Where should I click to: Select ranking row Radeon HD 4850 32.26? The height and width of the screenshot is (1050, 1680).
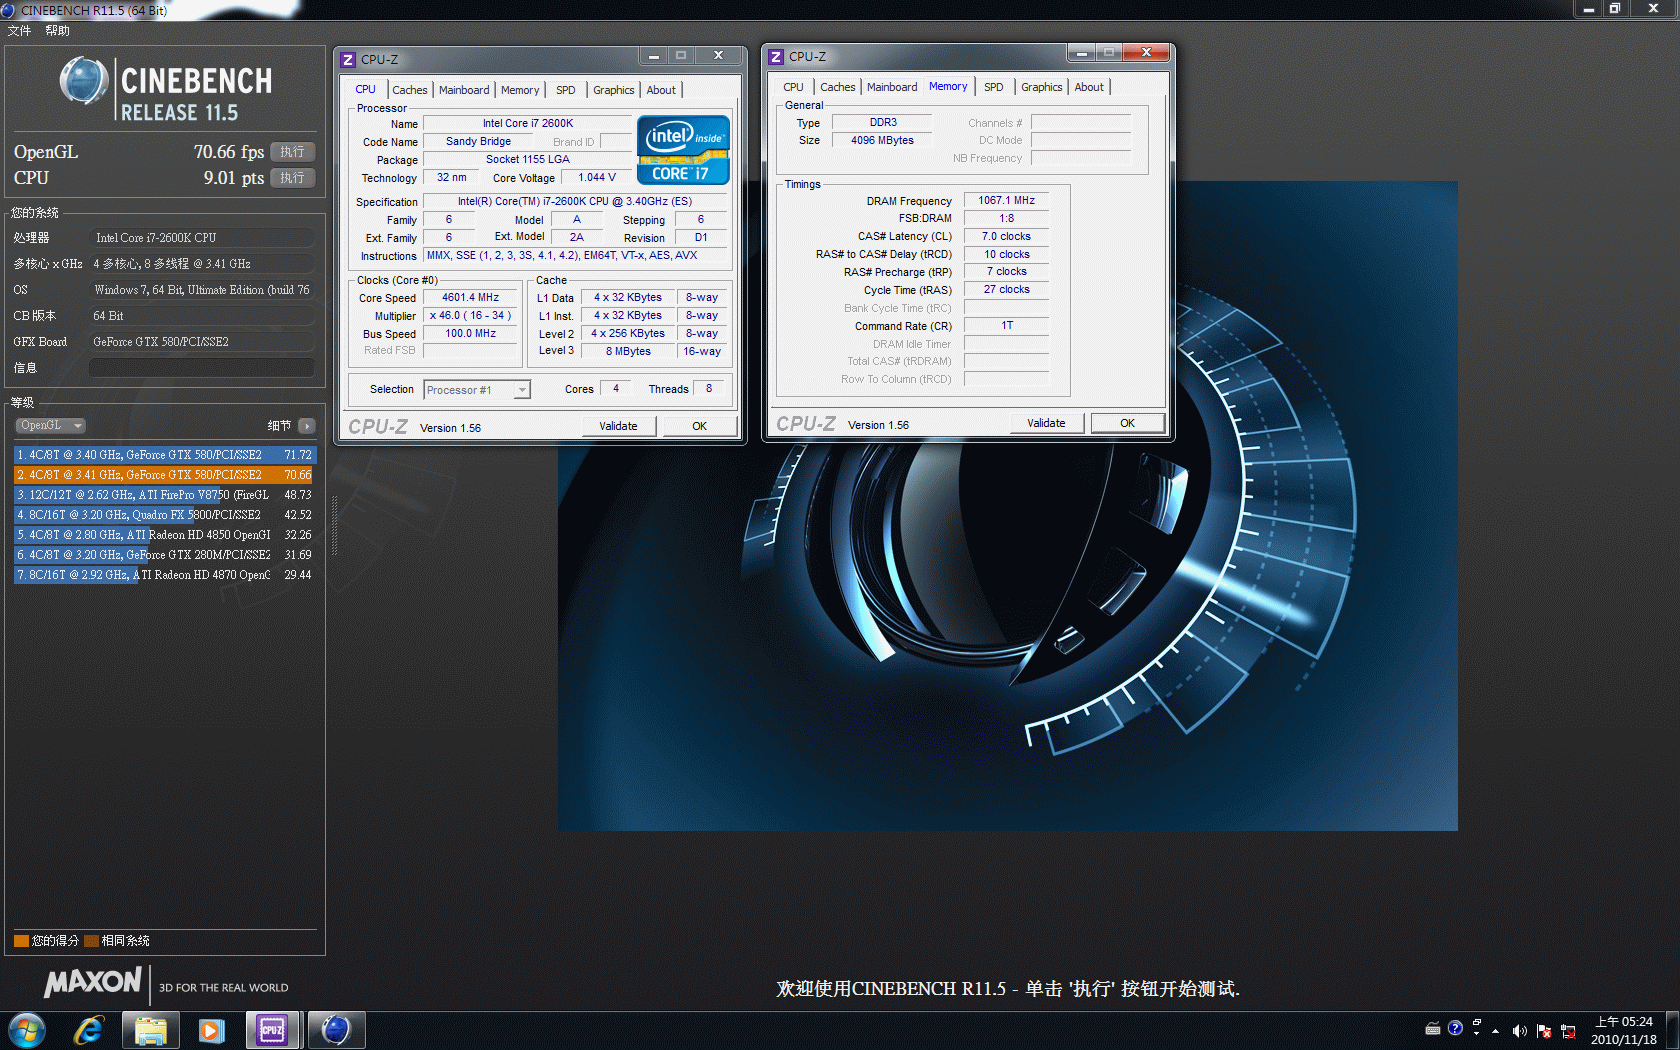coord(164,535)
